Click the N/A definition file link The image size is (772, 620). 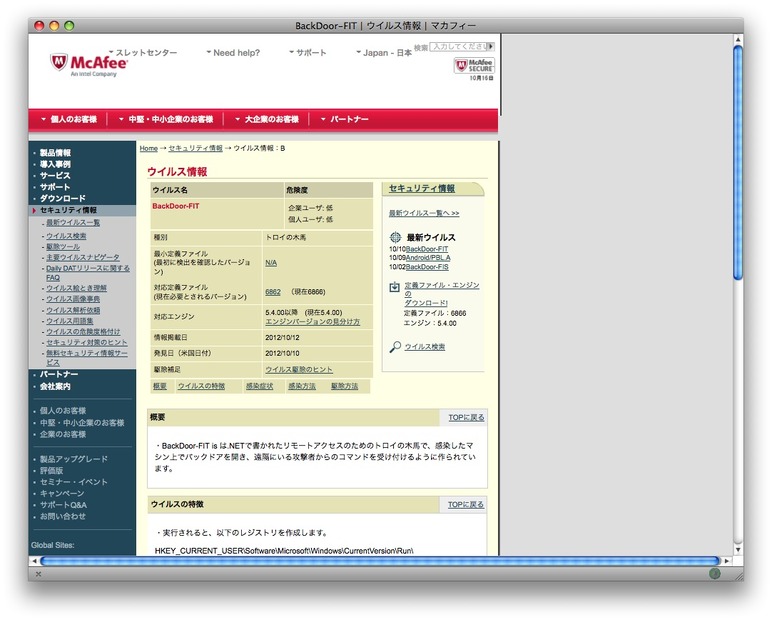271,263
